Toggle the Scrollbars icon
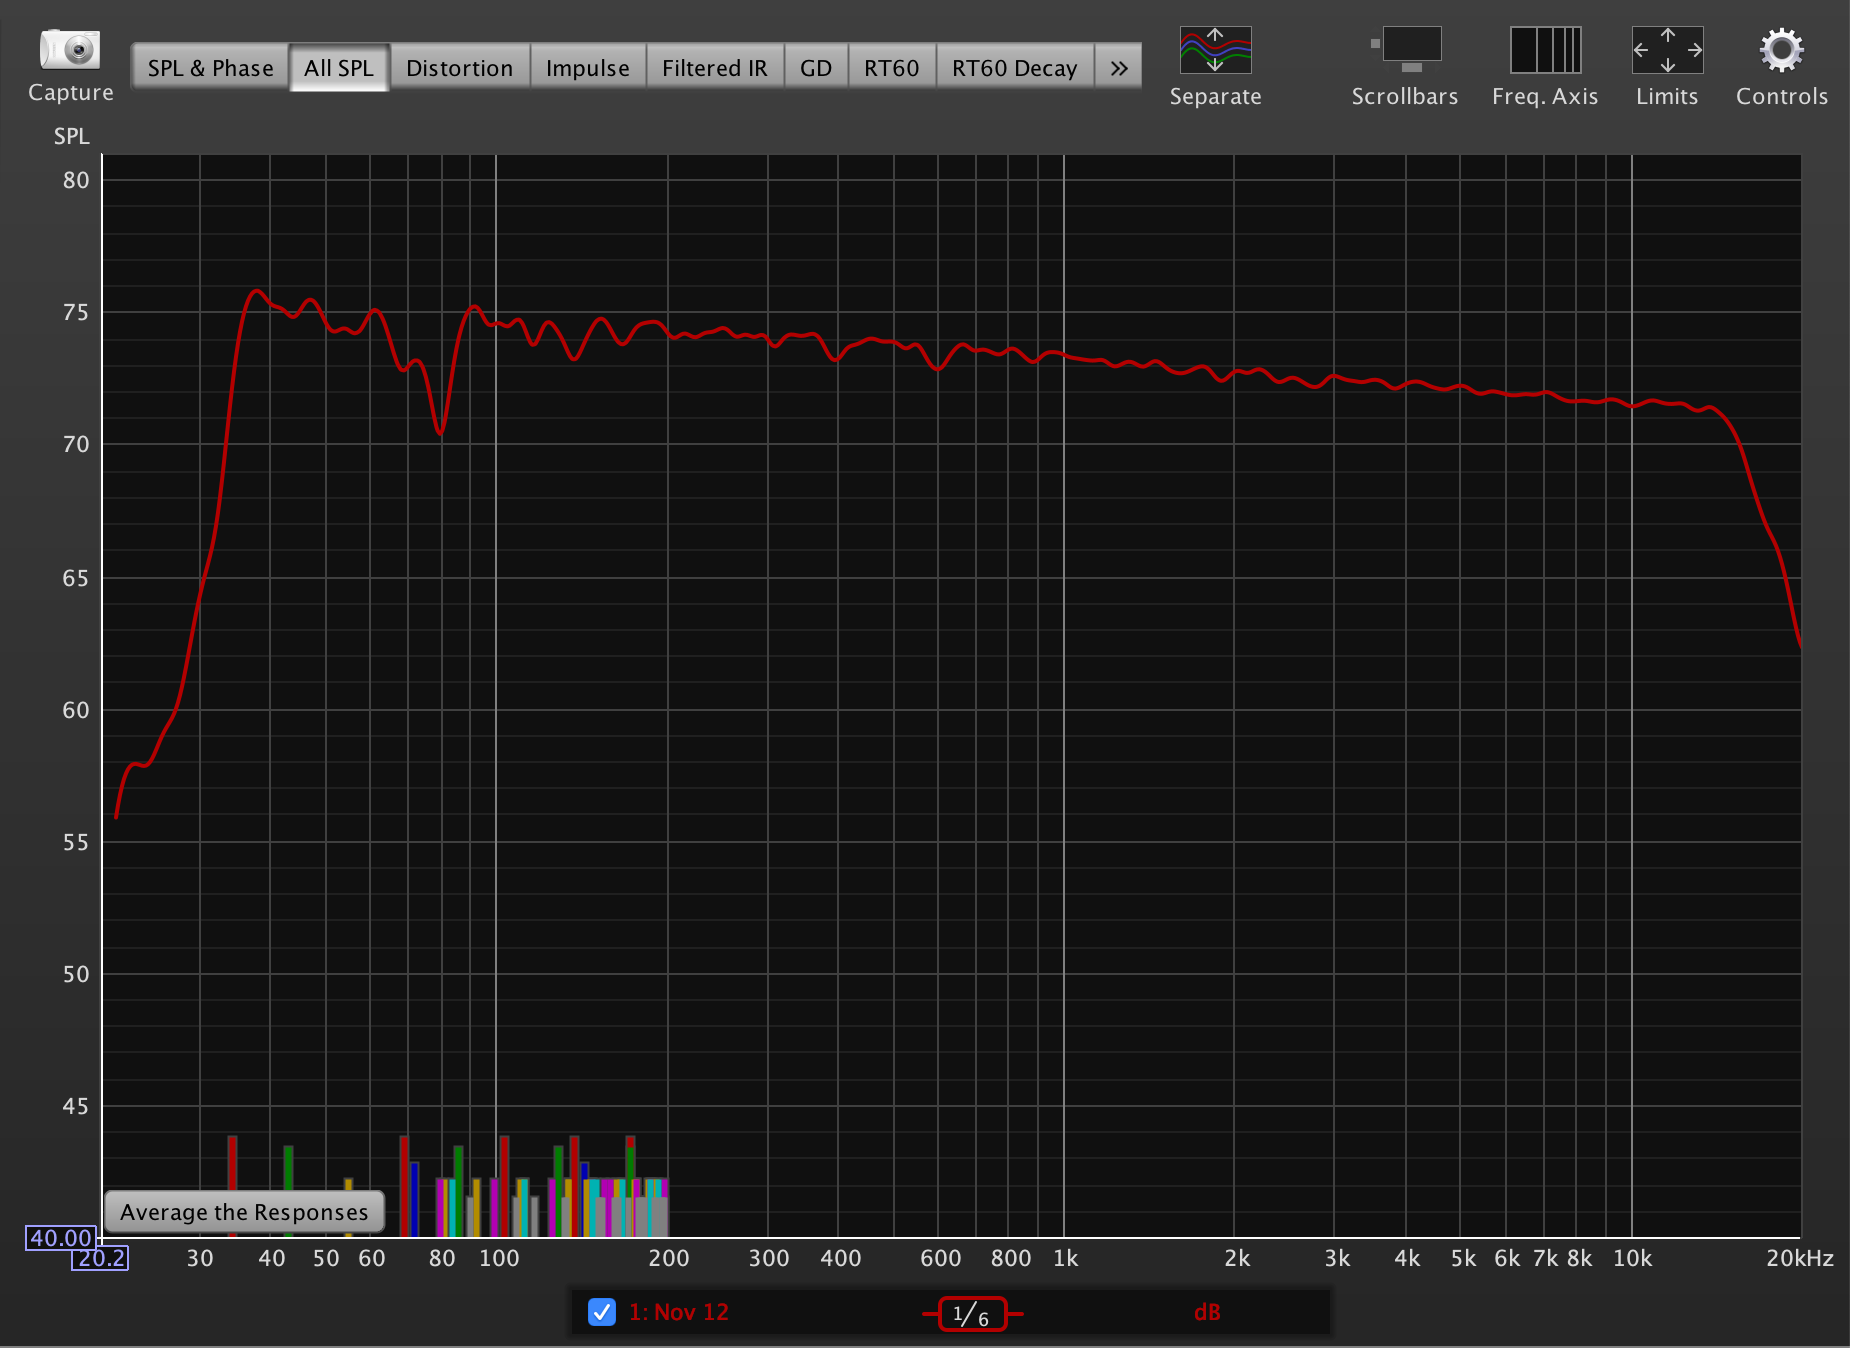The height and width of the screenshot is (1348, 1850). click(x=1405, y=50)
